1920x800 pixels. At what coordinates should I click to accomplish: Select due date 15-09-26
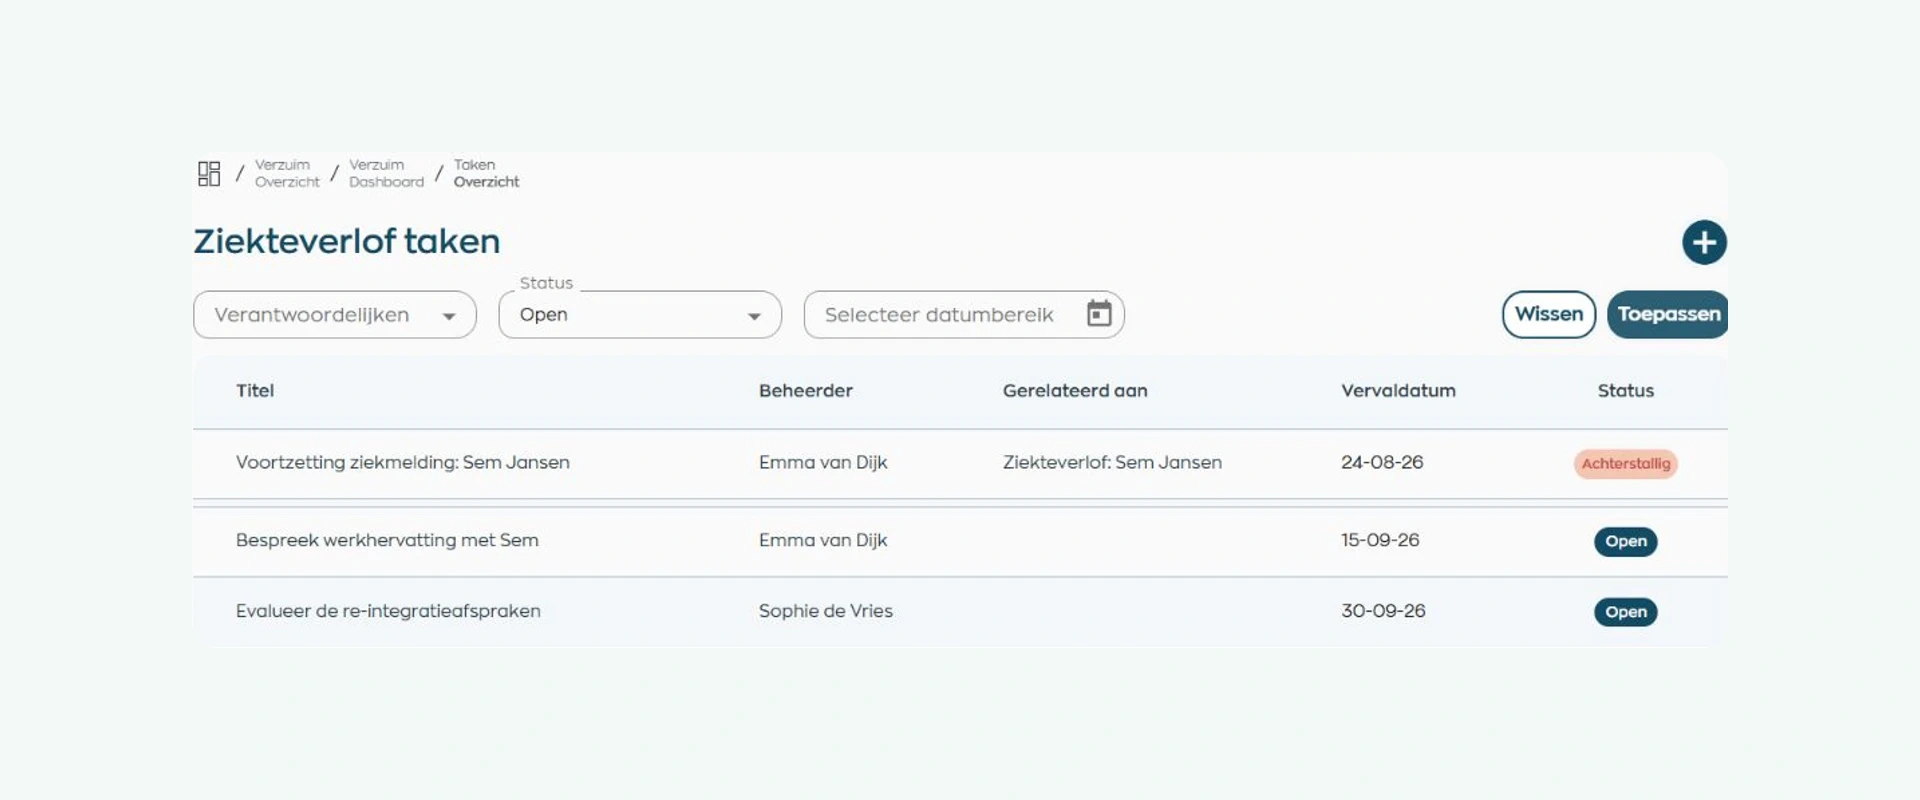pos(1380,540)
